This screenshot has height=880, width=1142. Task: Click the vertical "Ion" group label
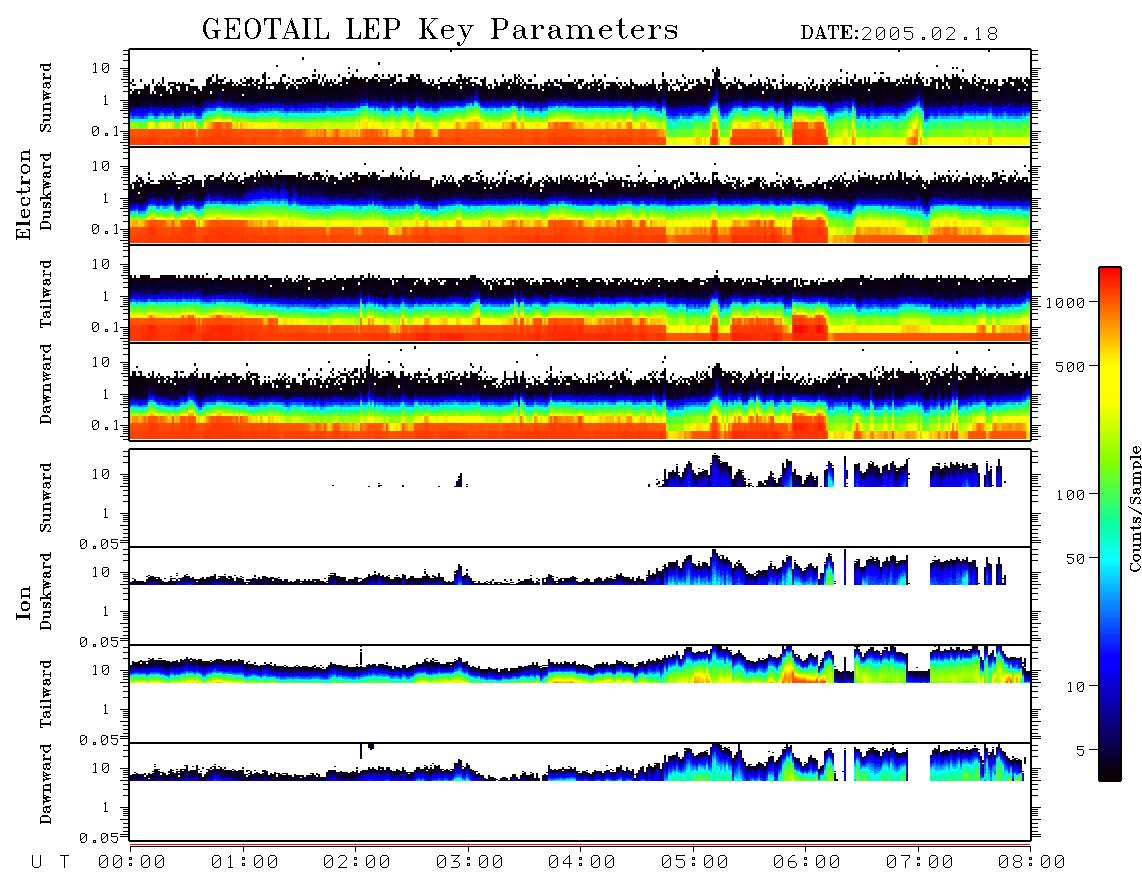pos(23,602)
